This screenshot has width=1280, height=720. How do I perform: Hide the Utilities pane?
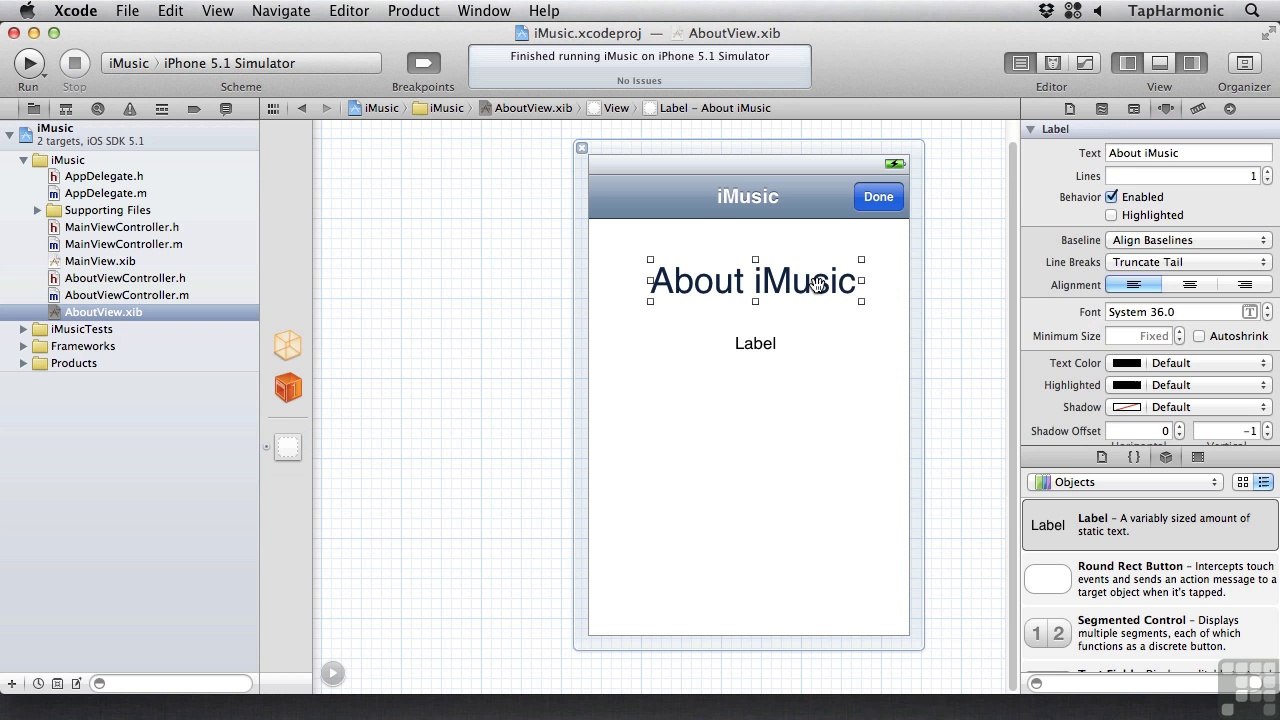[1191, 63]
